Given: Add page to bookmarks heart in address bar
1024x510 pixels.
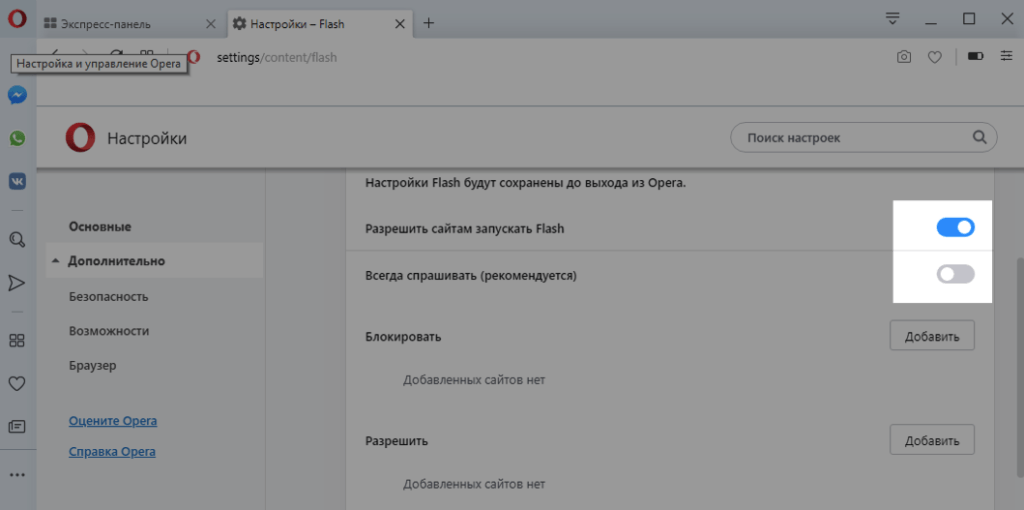Looking at the screenshot, I should [x=935, y=57].
